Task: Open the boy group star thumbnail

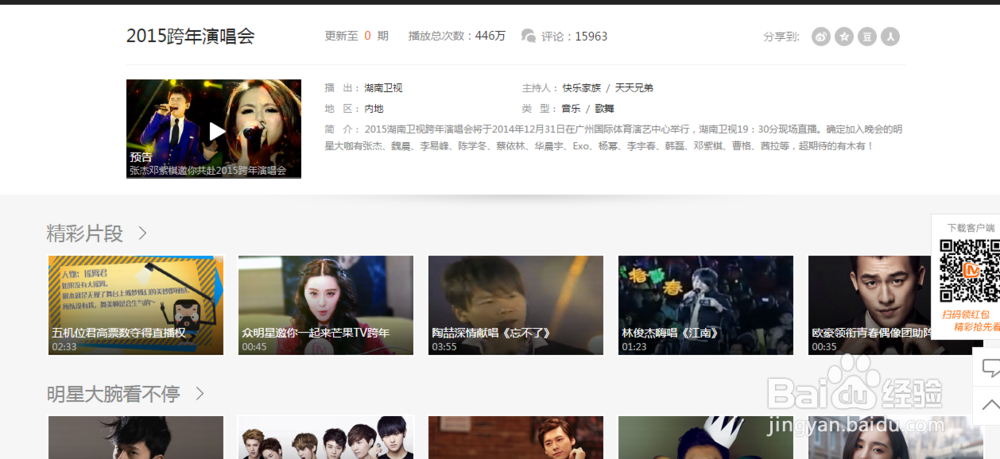Action: (x=326, y=437)
